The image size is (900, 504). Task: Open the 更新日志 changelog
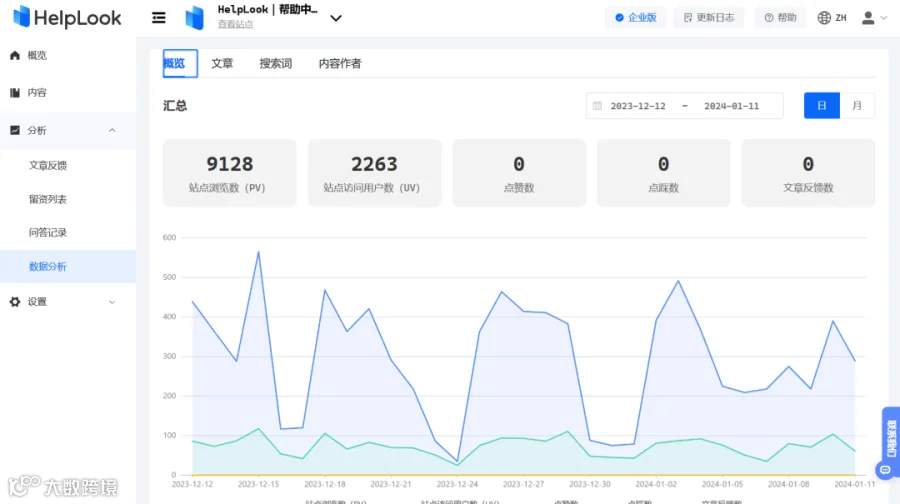click(x=709, y=18)
